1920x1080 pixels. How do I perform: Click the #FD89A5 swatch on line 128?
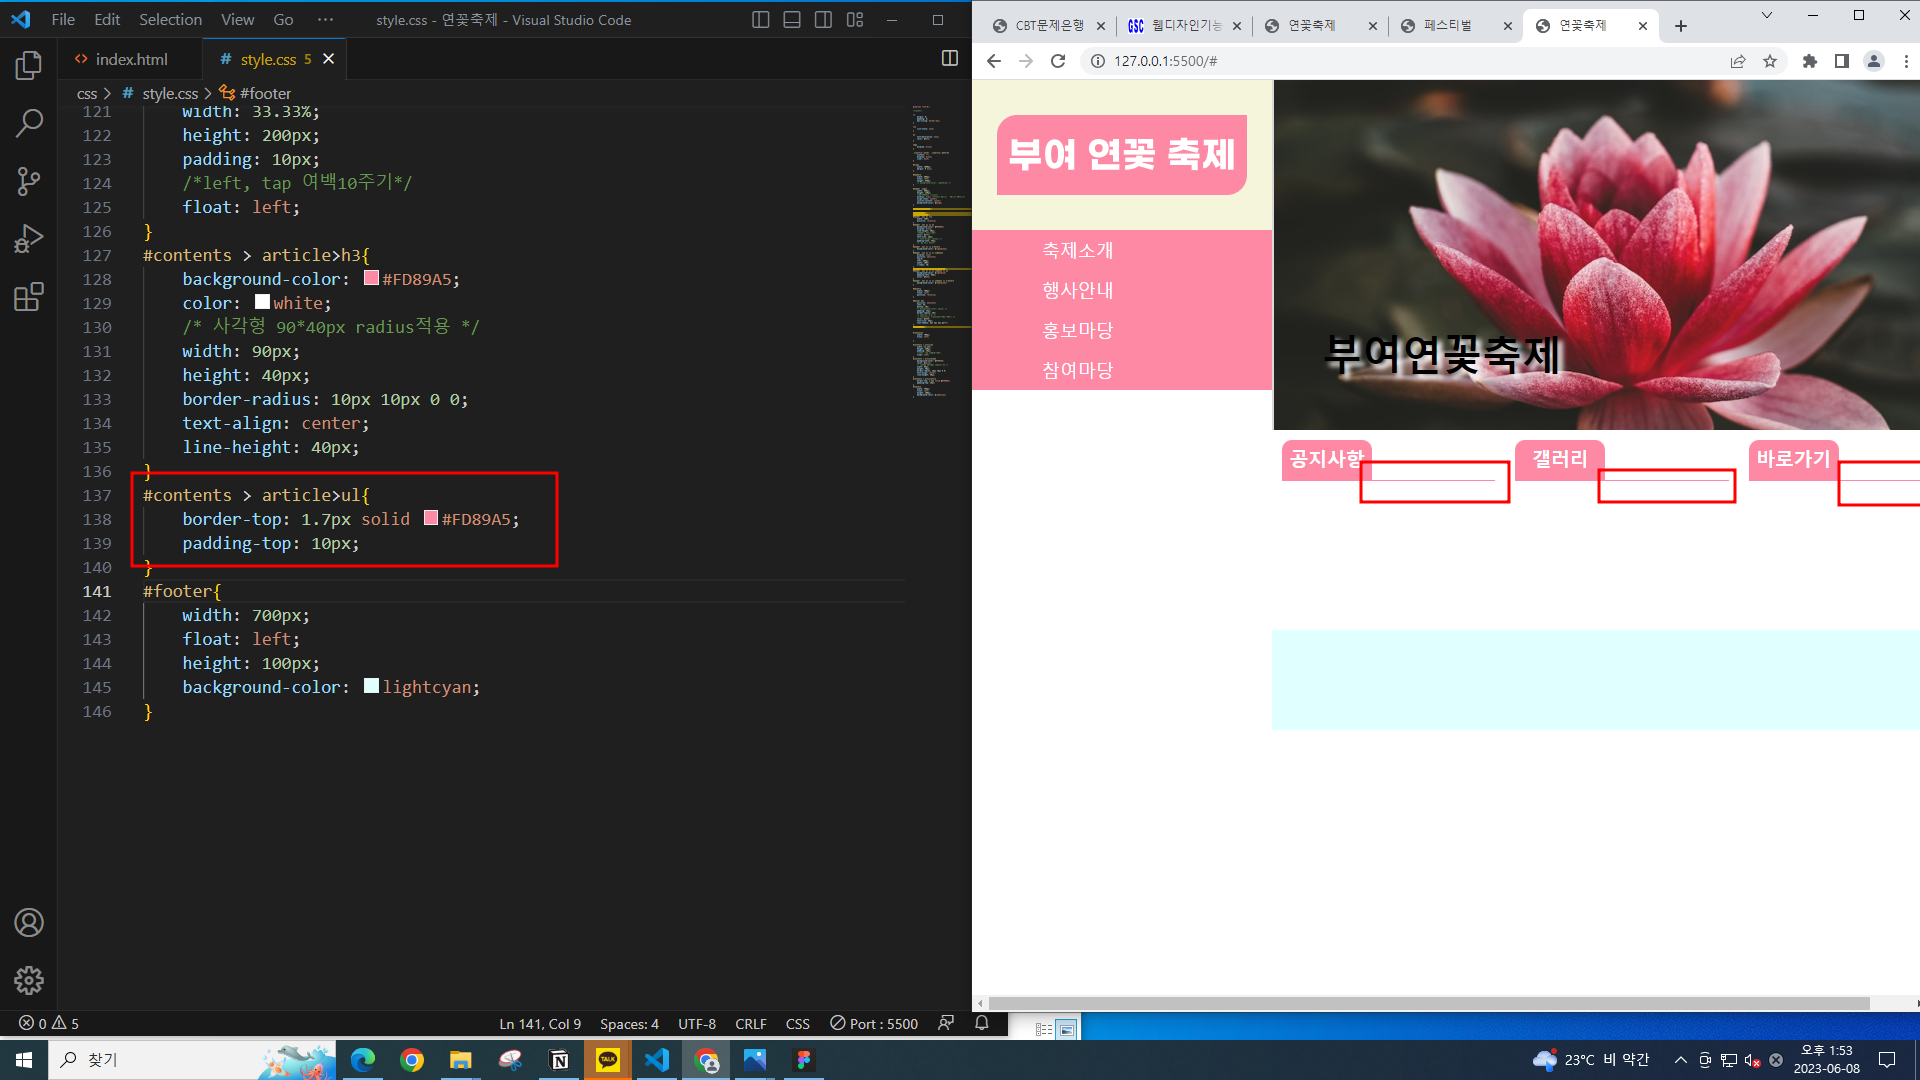tap(371, 279)
